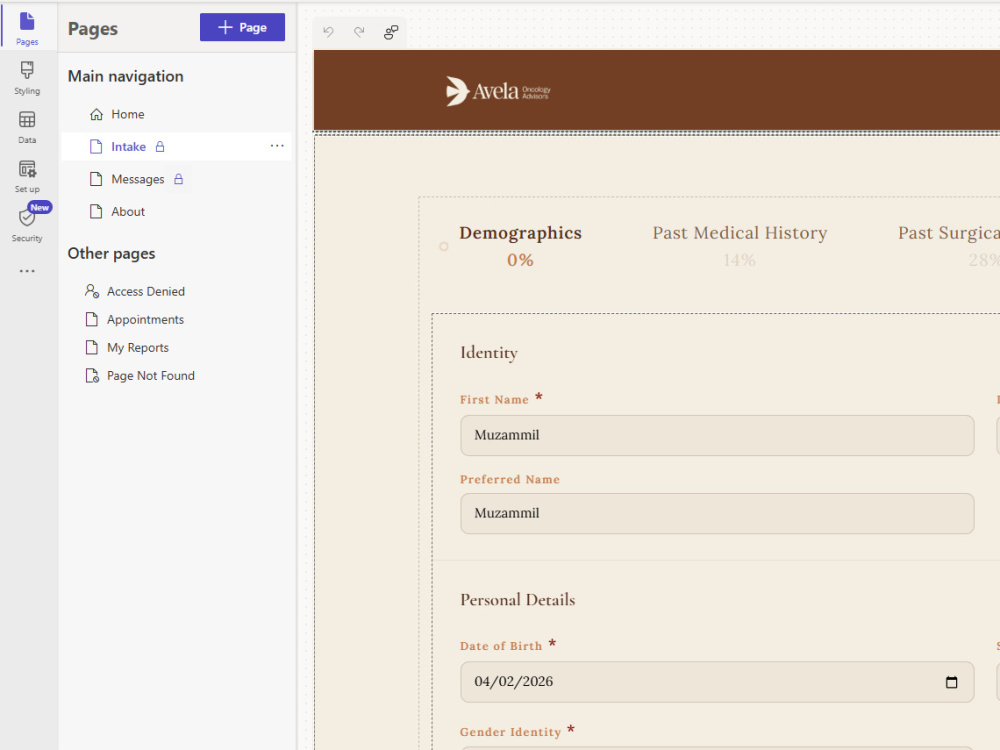Click the Access Denied person icon
Viewport: 1000px width, 750px height.
(x=92, y=291)
